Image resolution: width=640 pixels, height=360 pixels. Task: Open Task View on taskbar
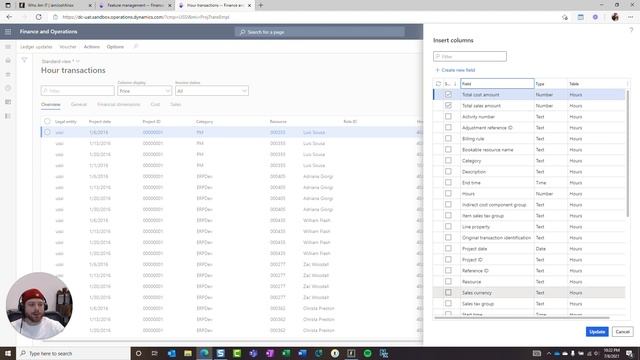155,353
